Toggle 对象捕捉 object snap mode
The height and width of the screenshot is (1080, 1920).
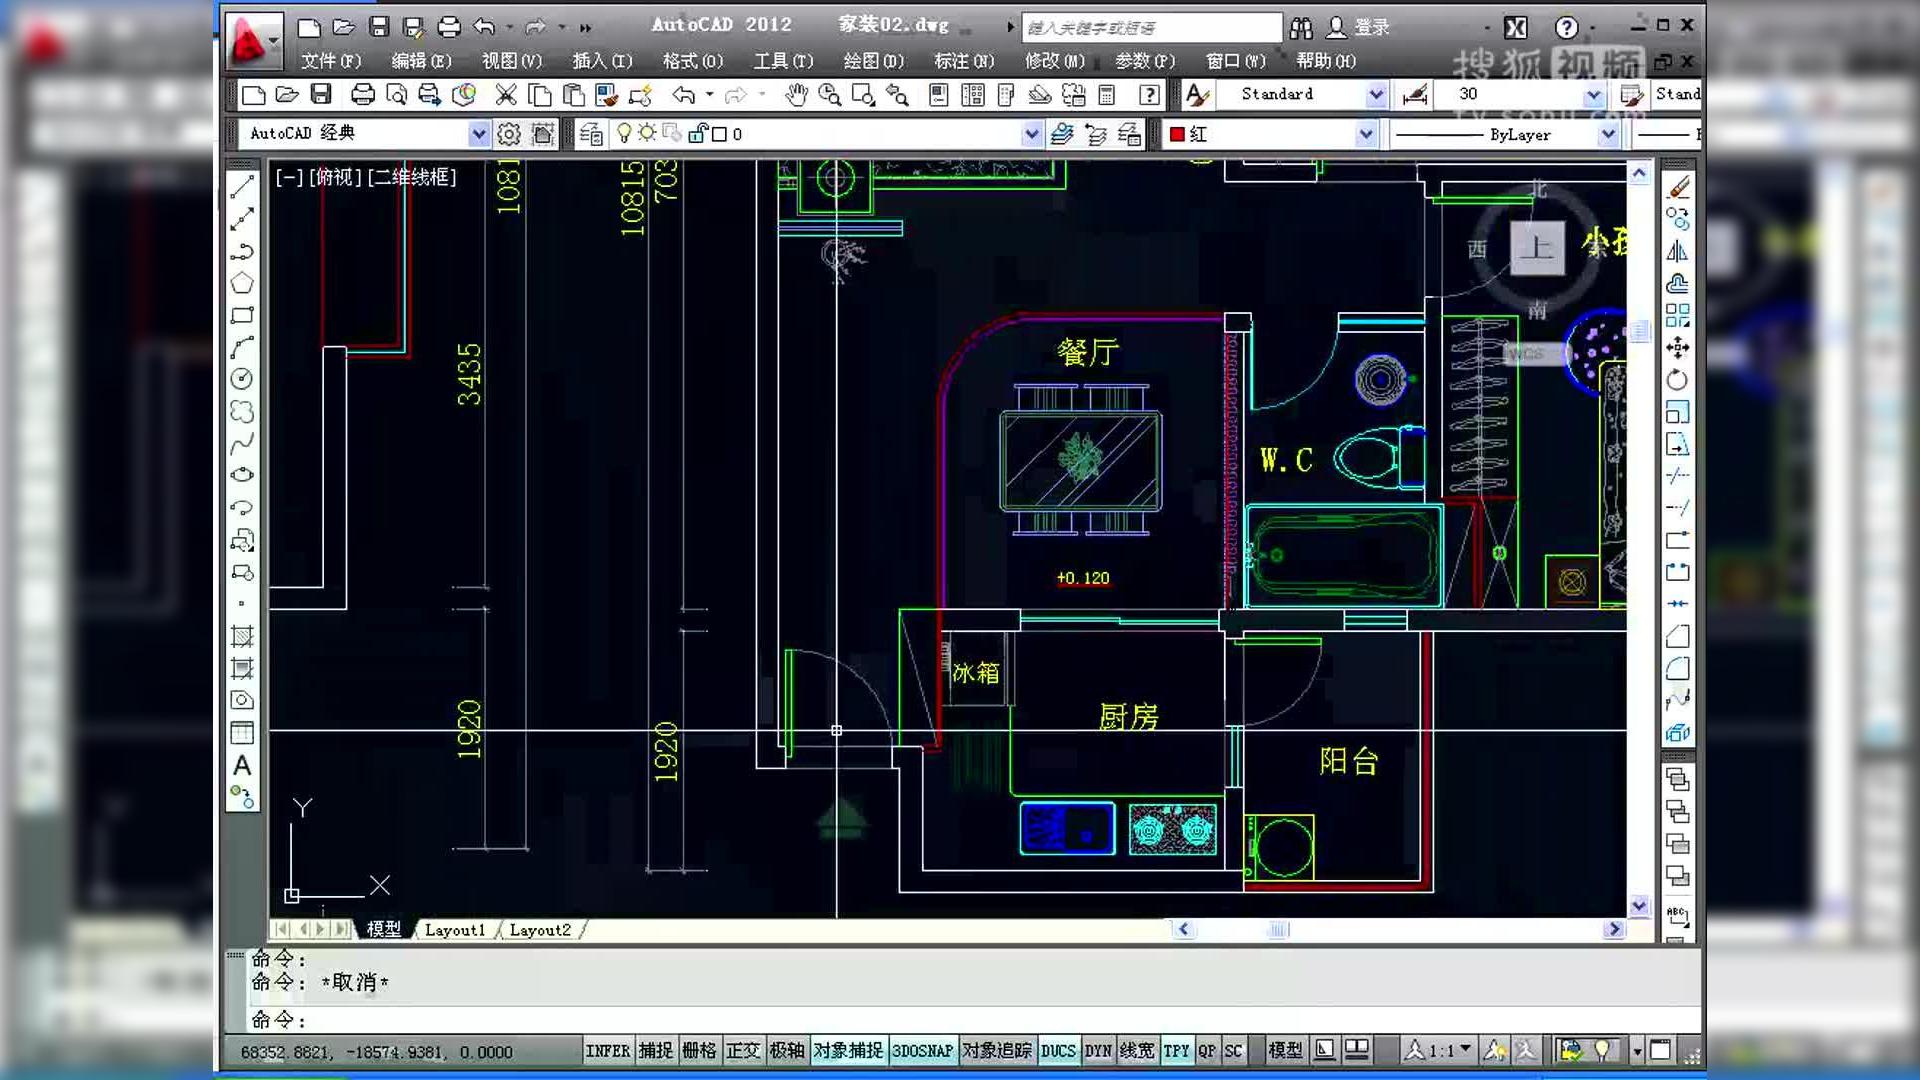[848, 1051]
